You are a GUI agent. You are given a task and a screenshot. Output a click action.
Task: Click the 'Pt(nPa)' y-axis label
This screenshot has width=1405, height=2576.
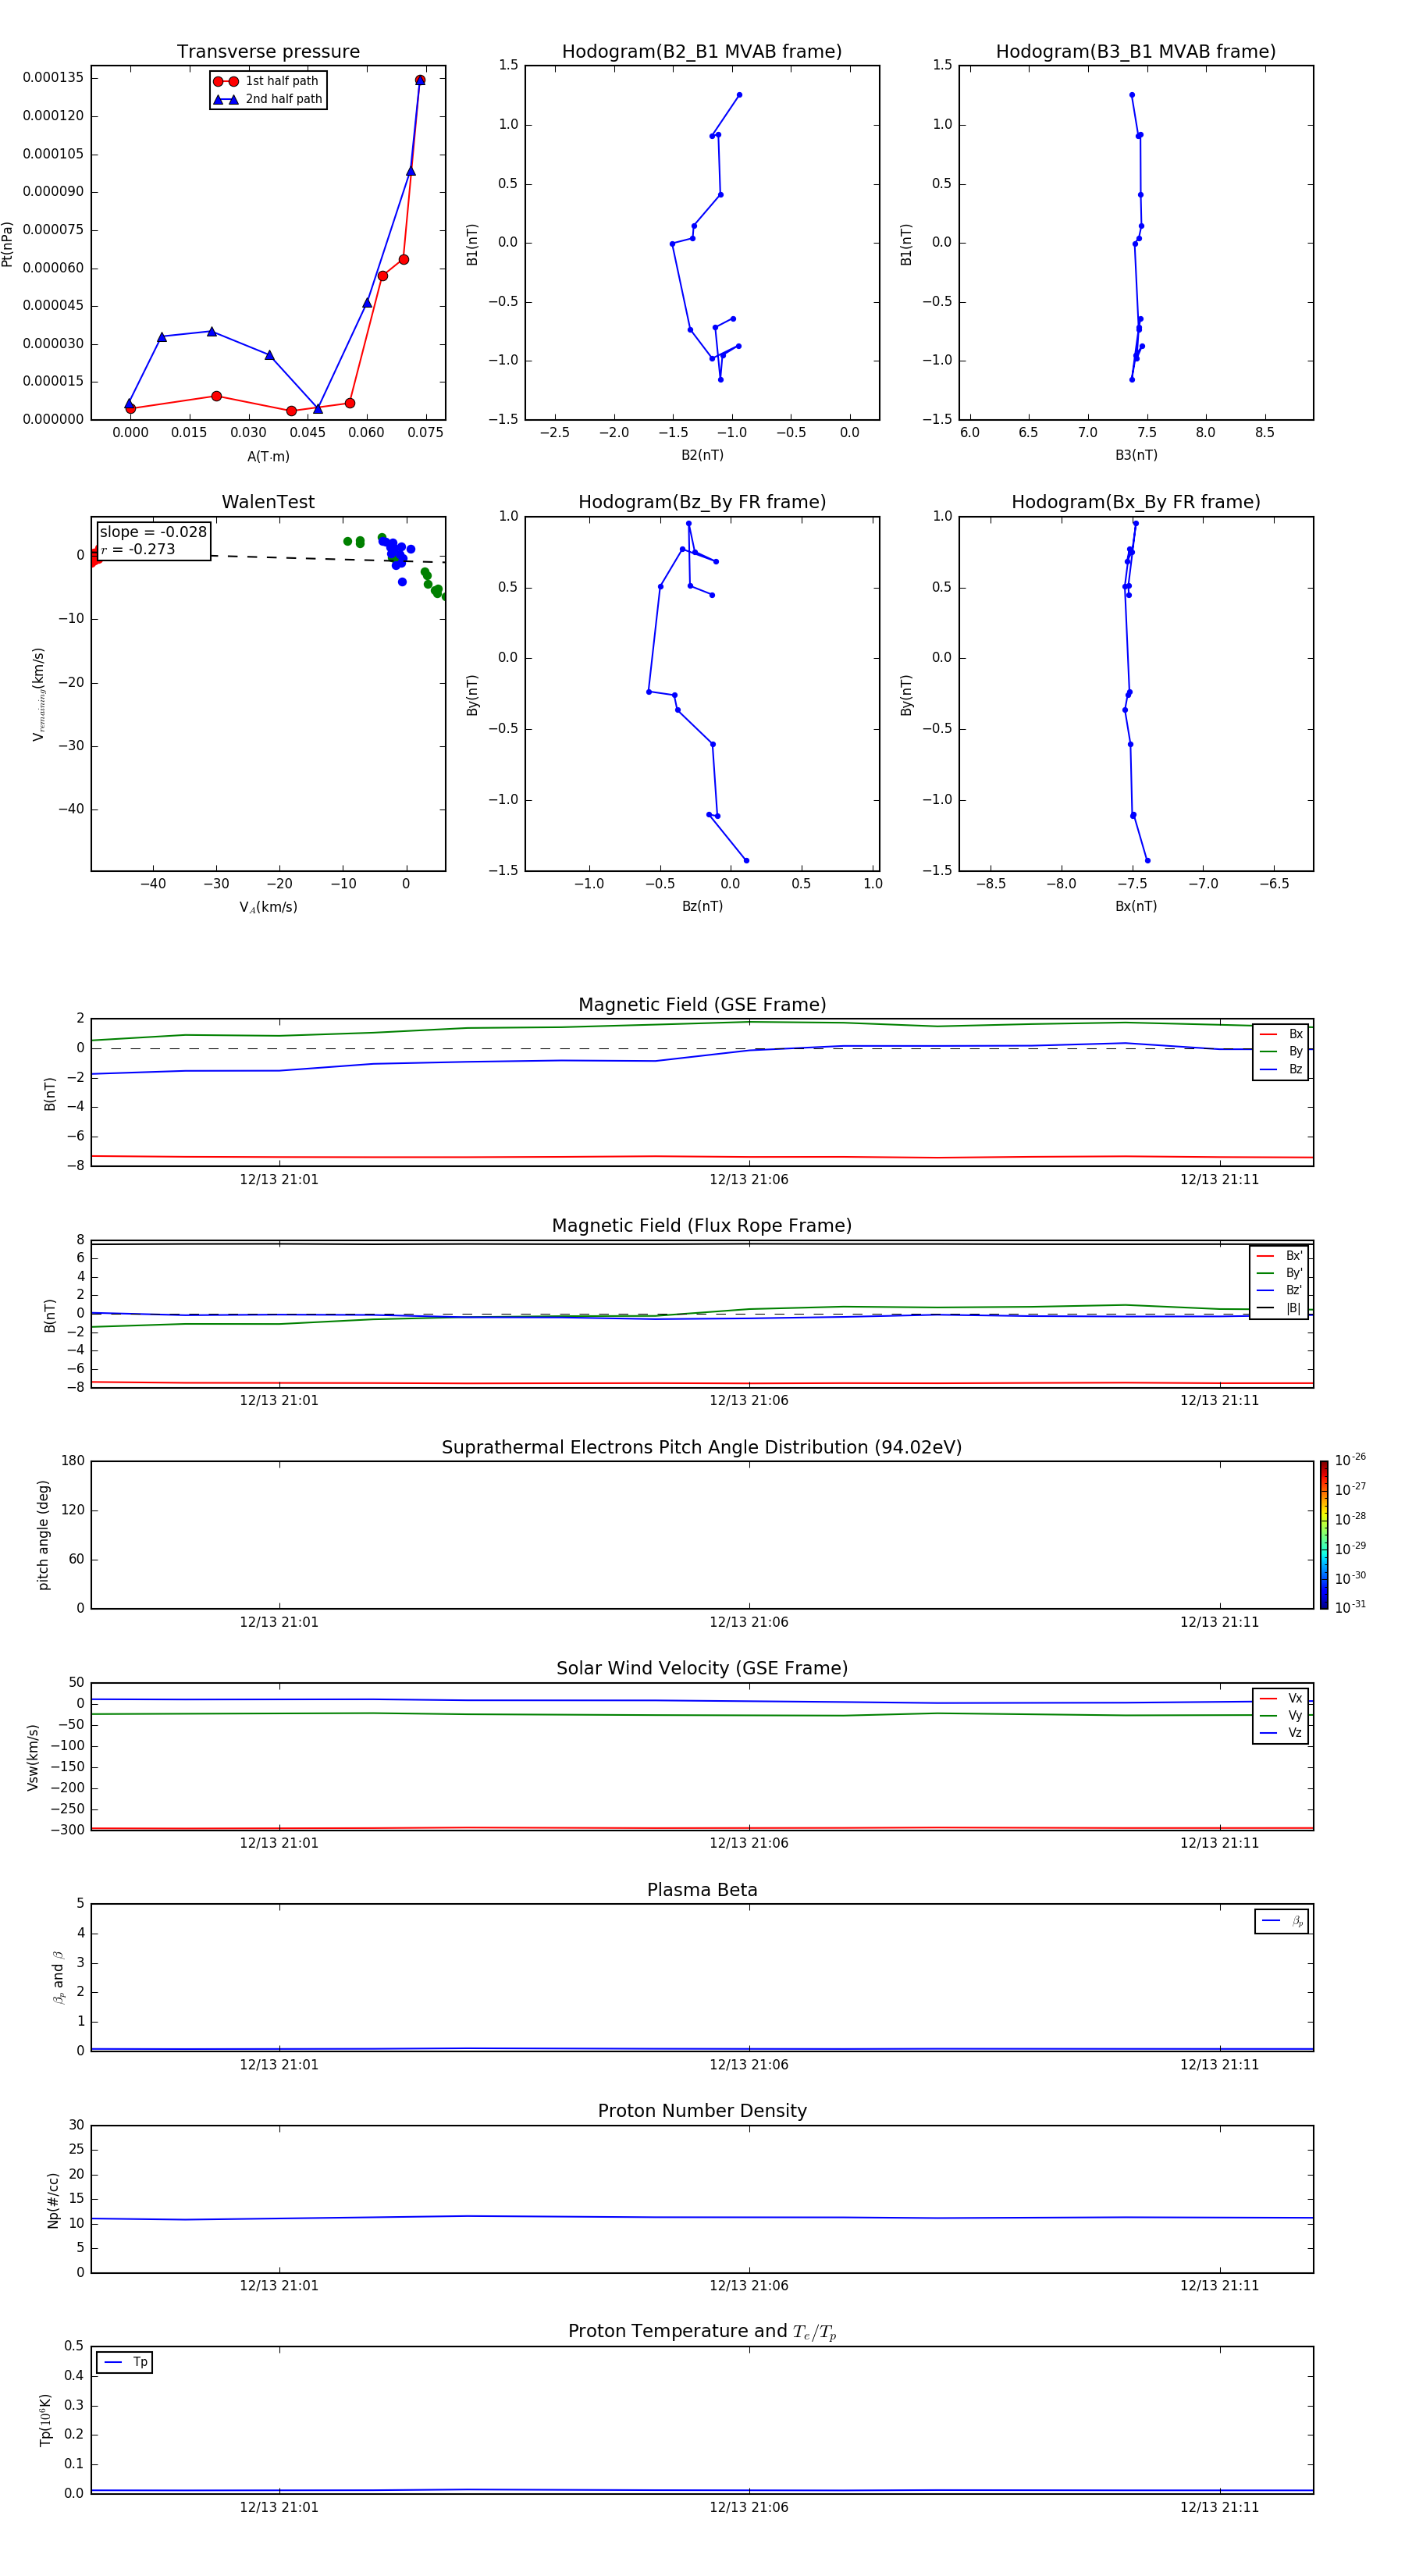pos(8,243)
